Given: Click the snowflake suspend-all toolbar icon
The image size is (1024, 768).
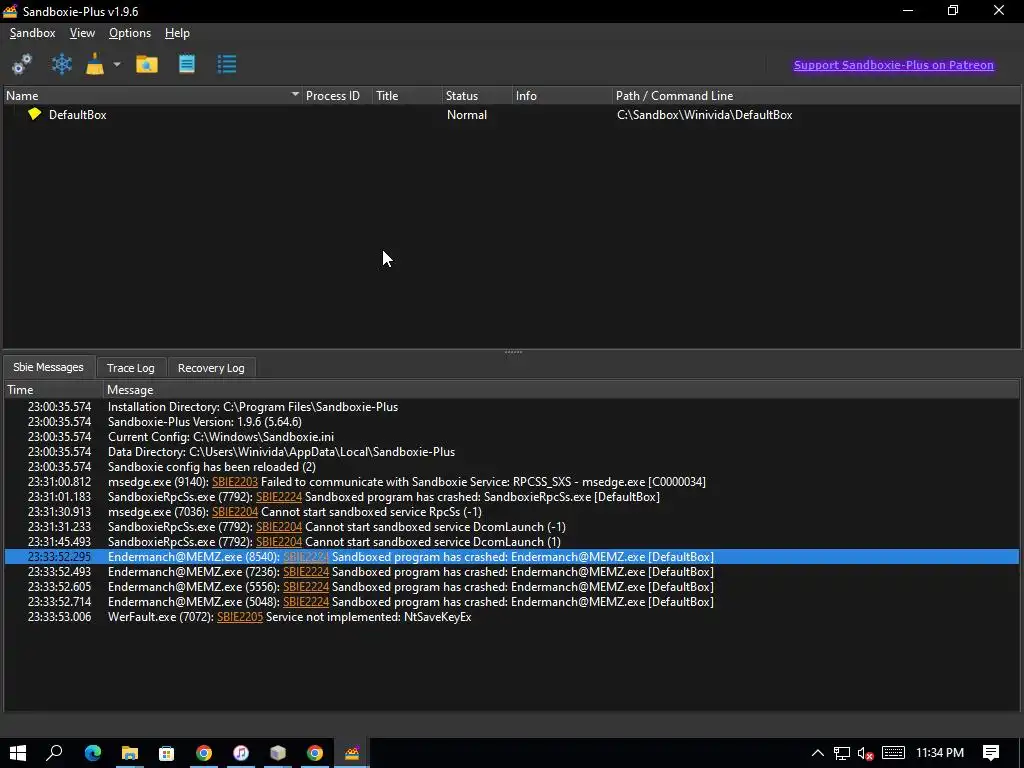Looking at the screenshot, I should [61, 64].
